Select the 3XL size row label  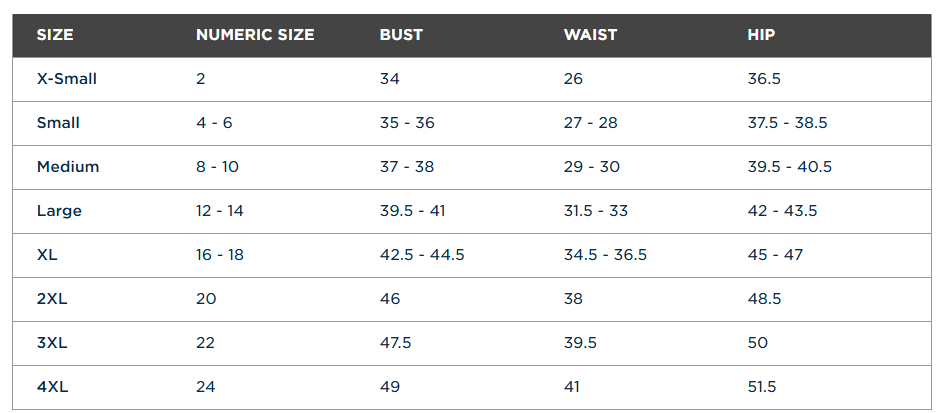click(x=52, y=343)
